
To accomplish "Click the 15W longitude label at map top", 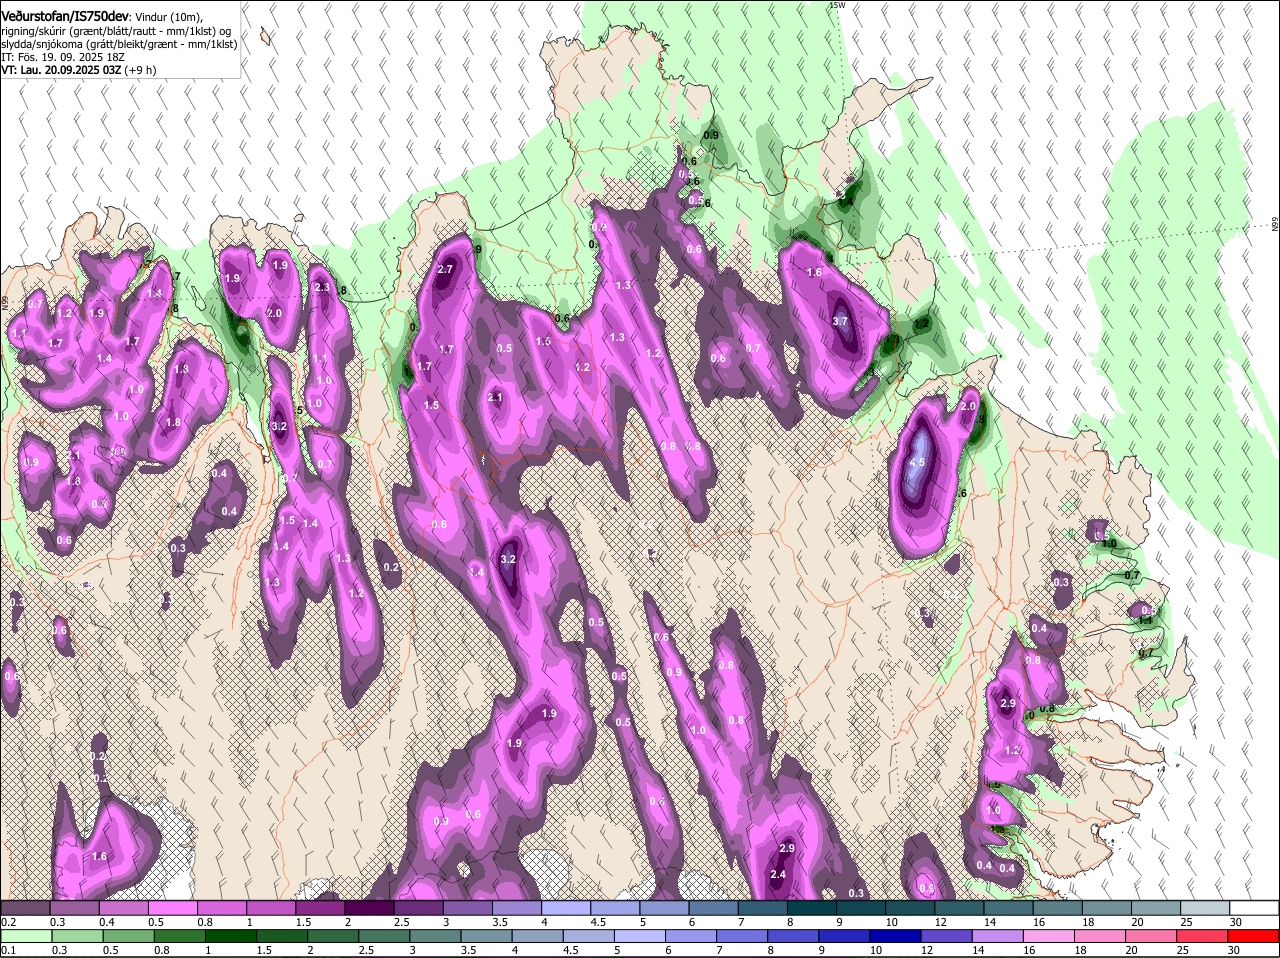I will coord(837,5).
